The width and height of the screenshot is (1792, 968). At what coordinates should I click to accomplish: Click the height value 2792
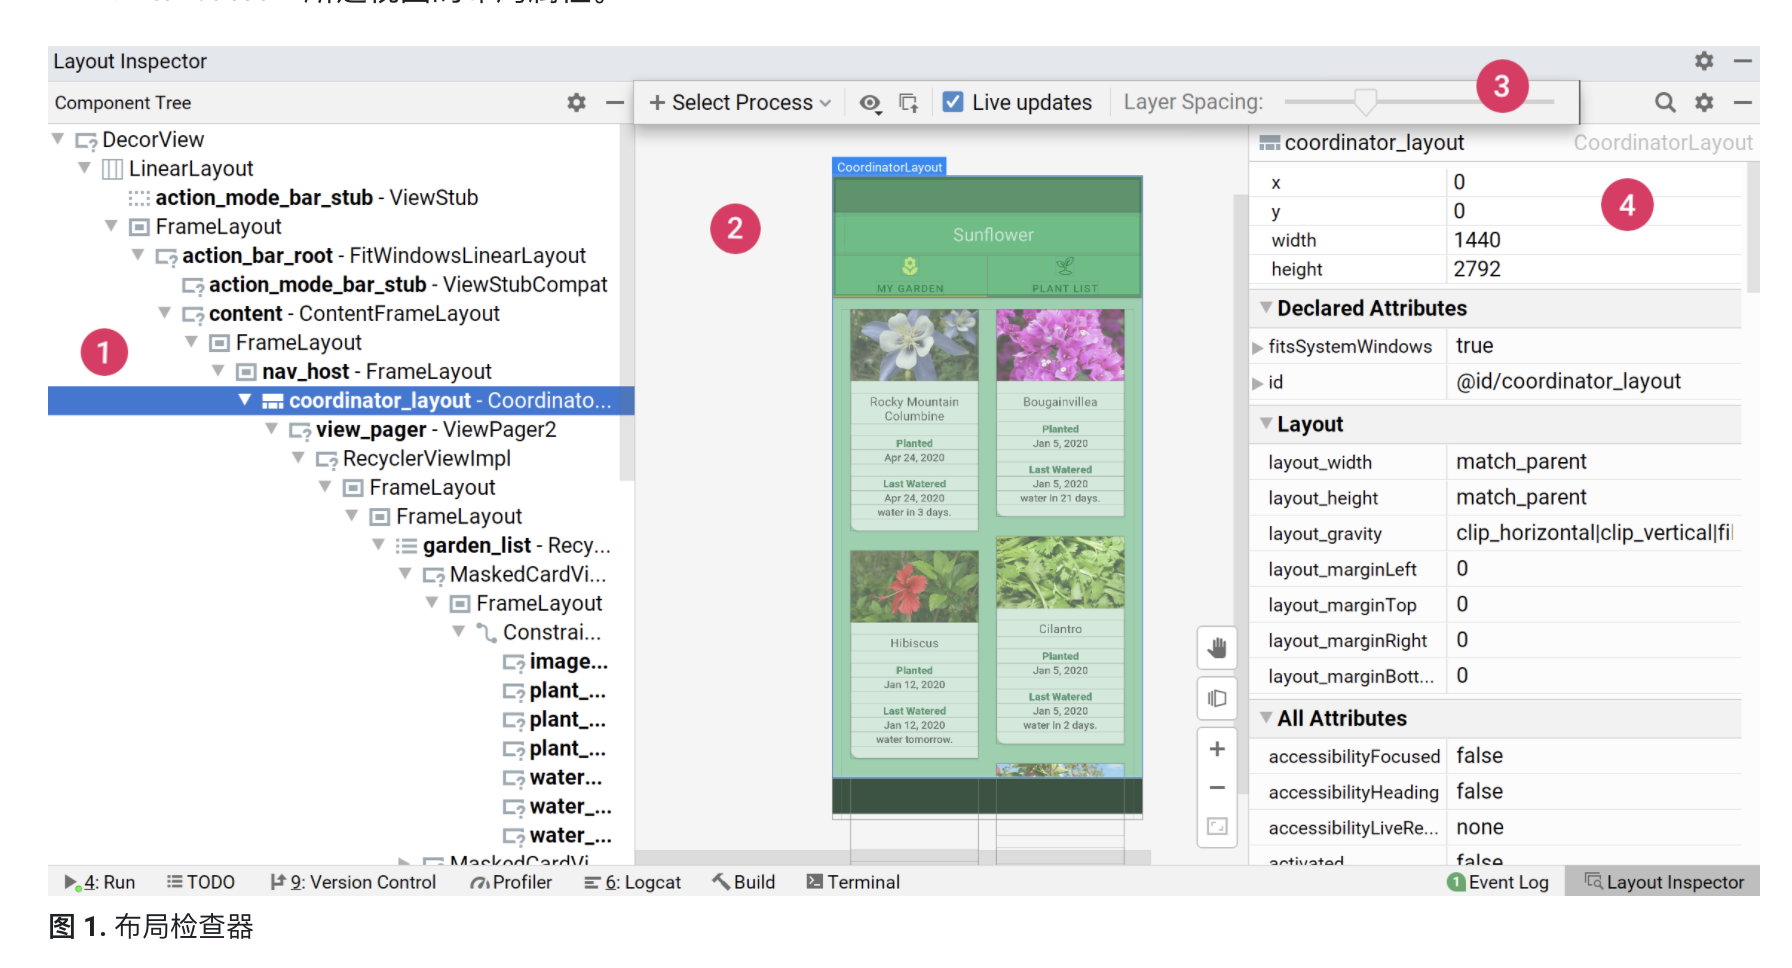[x=1477, y=269]
